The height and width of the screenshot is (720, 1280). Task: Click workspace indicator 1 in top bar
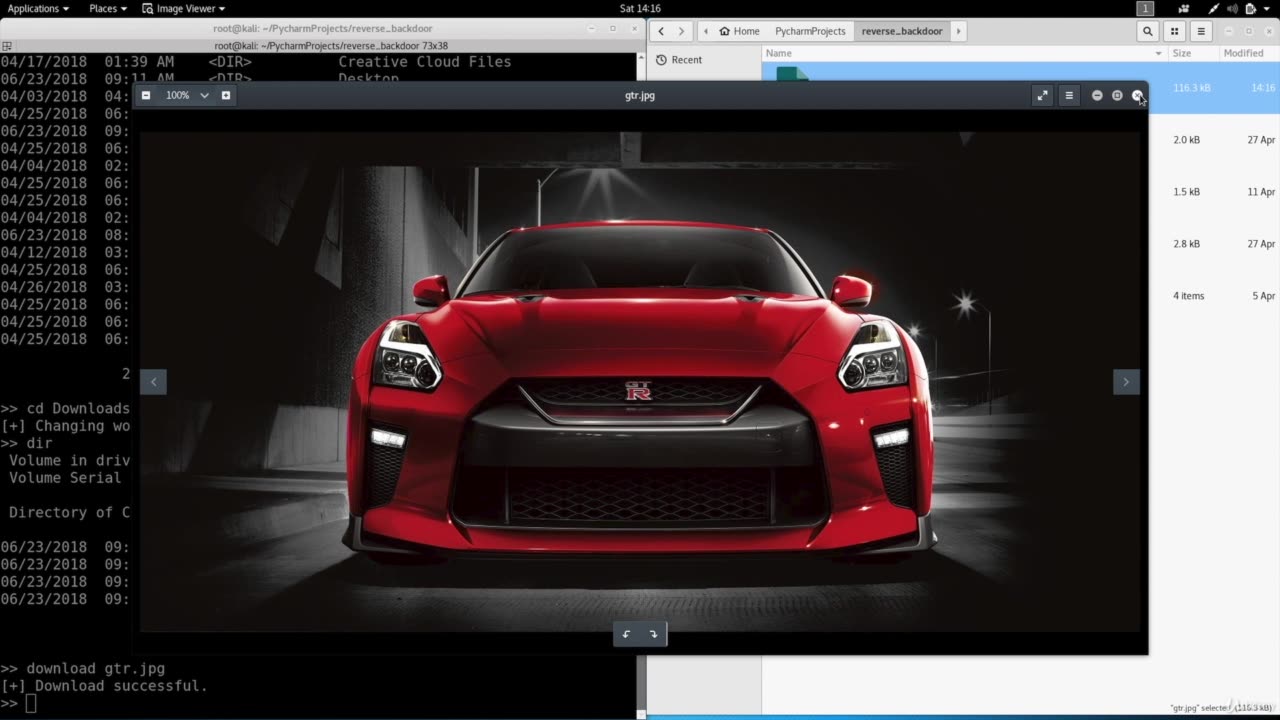1145,8
